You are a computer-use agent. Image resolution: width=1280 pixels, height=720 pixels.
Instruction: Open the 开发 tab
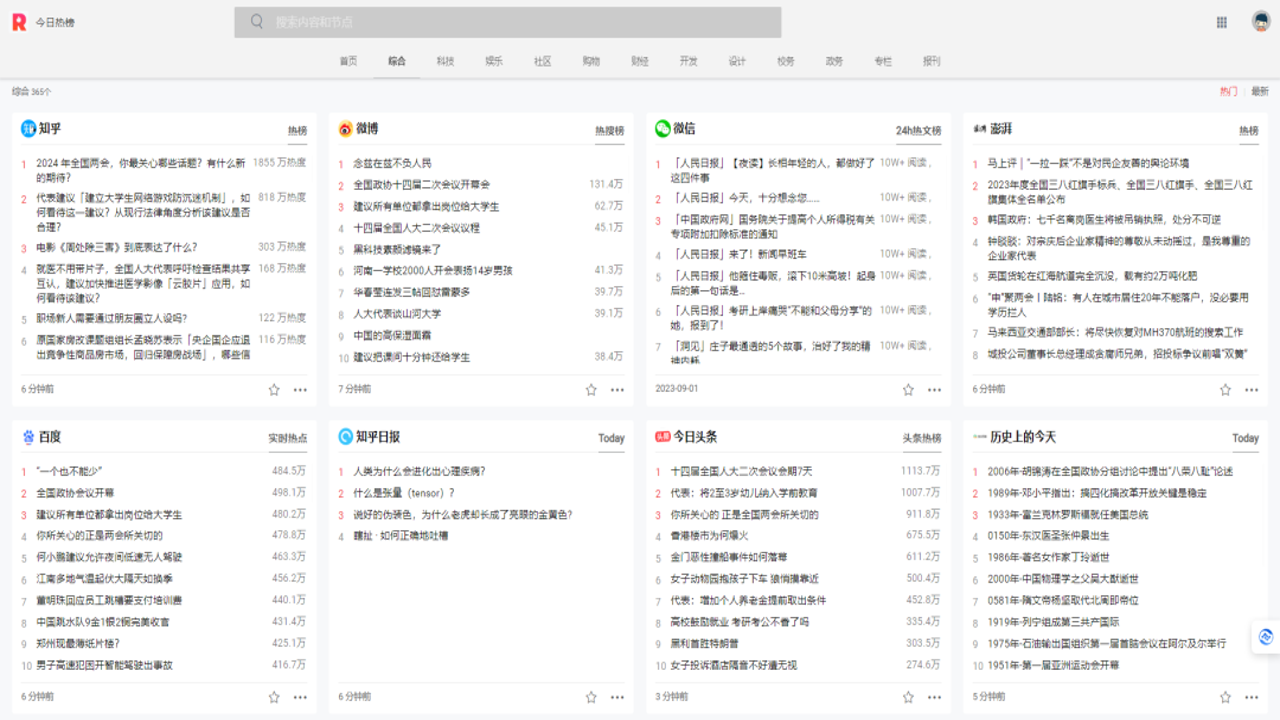[x=689, y=61]
